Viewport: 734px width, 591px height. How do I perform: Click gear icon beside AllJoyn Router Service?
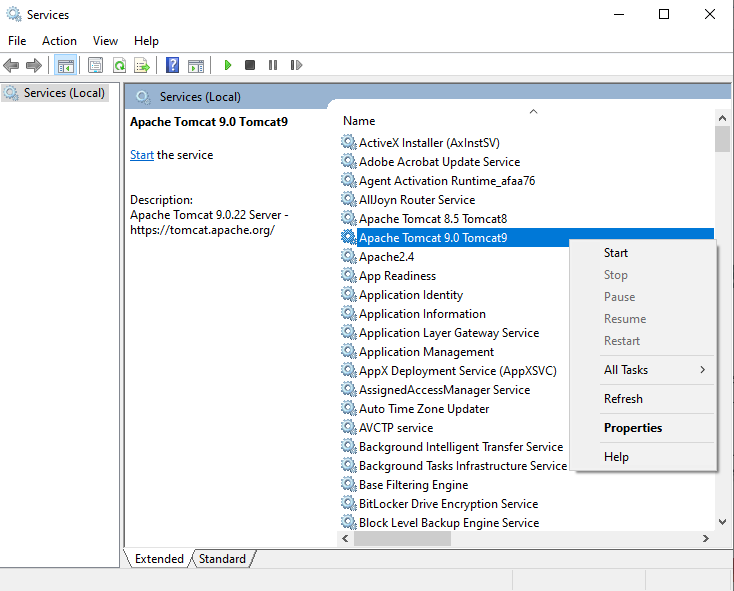coord(348,199)
